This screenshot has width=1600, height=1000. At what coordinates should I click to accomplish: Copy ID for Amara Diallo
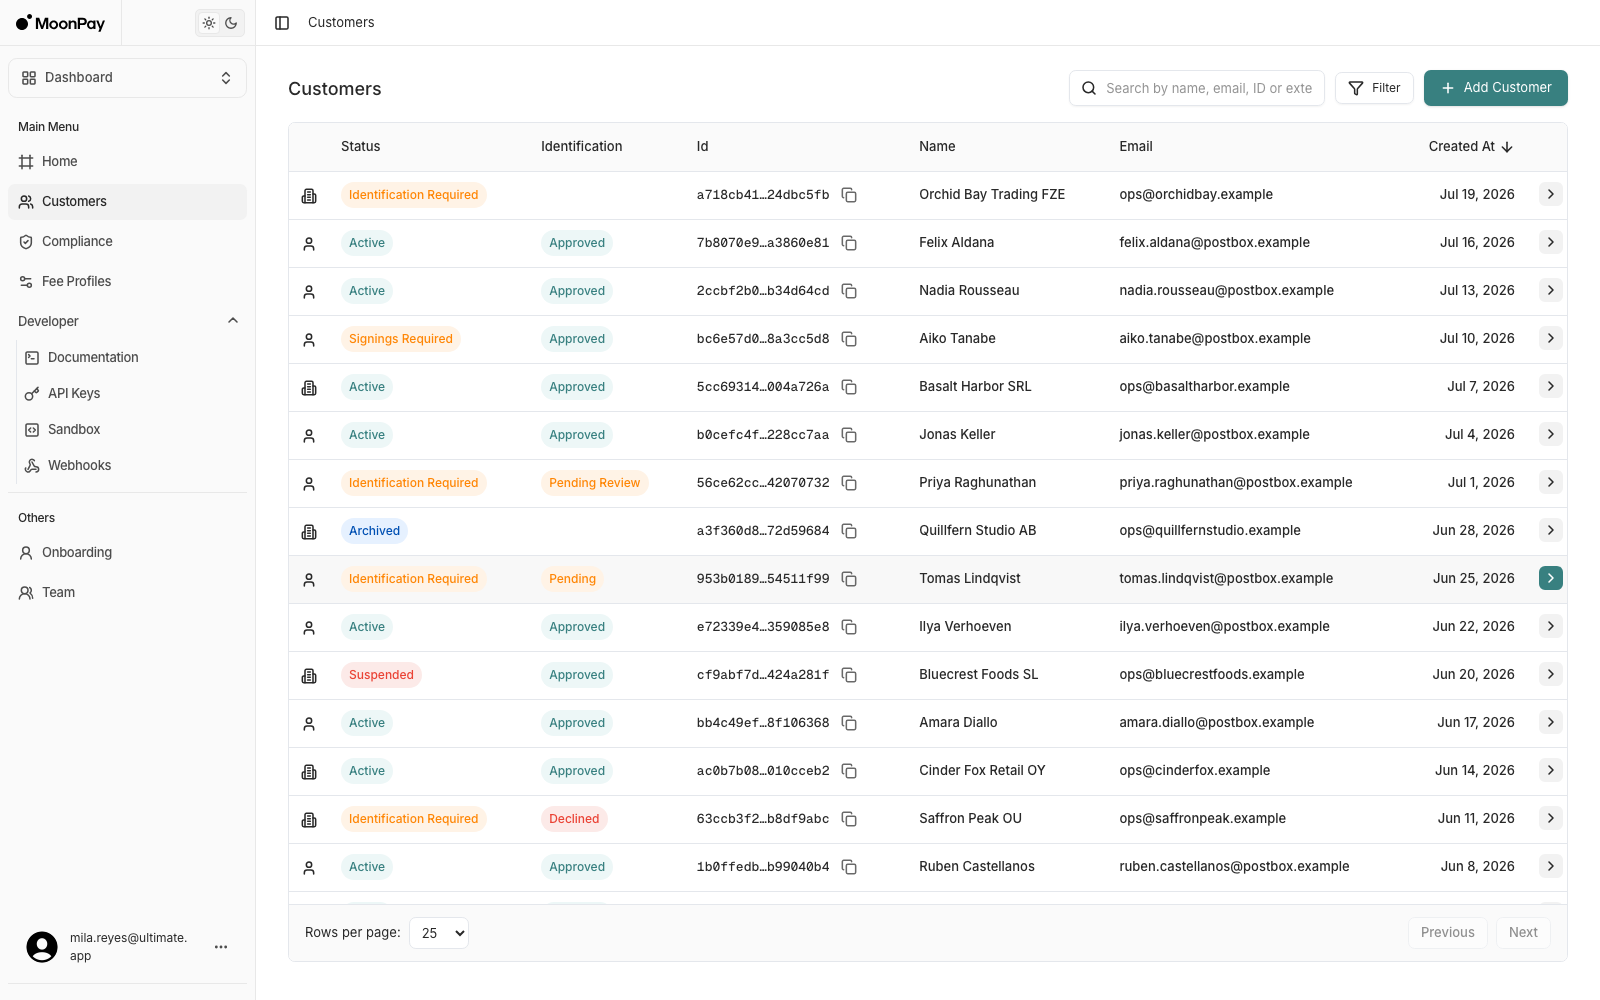point(849,723)
